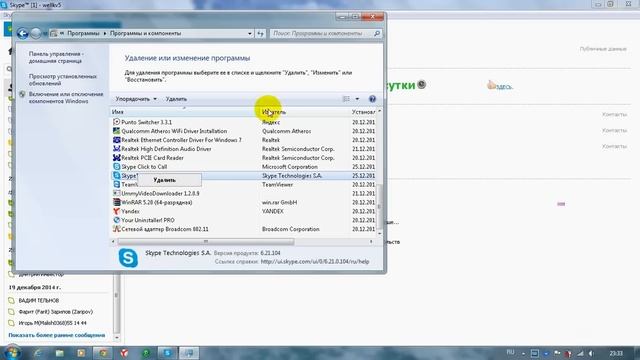Viewport: 640px width, 360px height.
Task: Click the Yandex program icon
Action: click(116, 211)
